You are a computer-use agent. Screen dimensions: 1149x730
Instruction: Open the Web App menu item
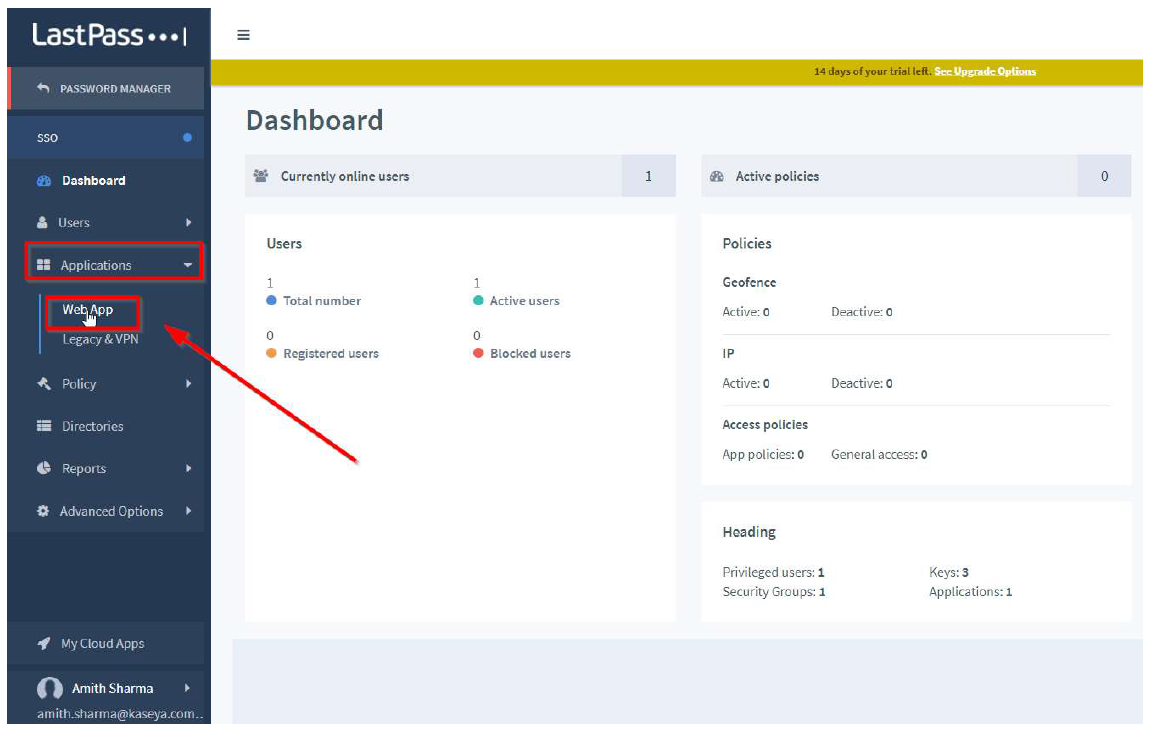[x=88, y=310]
